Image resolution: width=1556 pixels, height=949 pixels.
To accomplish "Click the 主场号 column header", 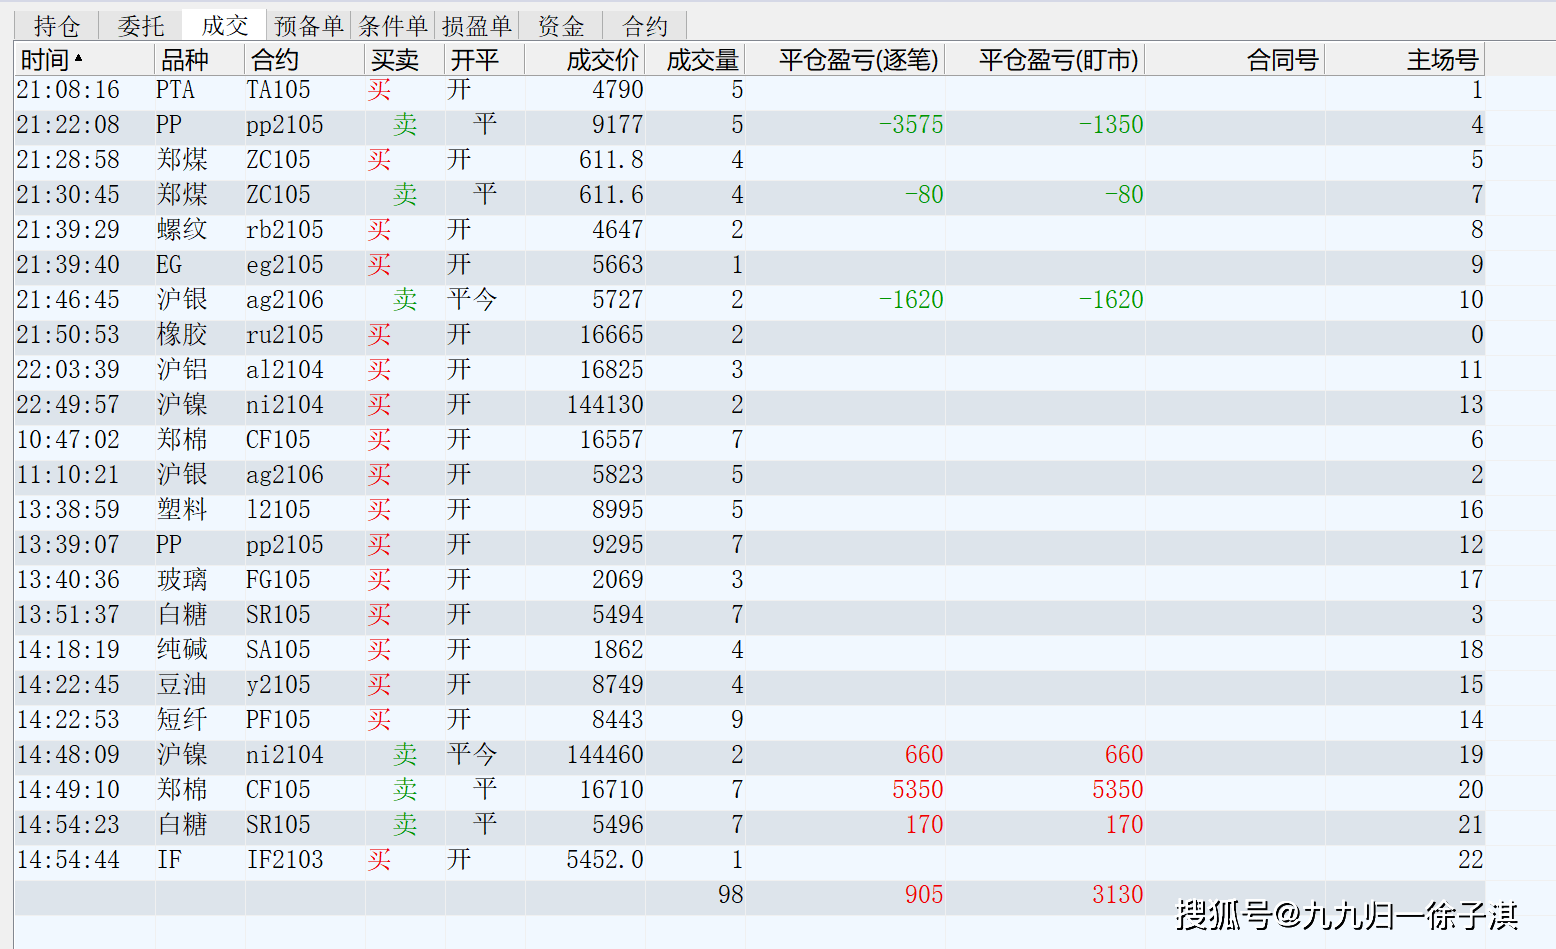I will point(1405,60).
